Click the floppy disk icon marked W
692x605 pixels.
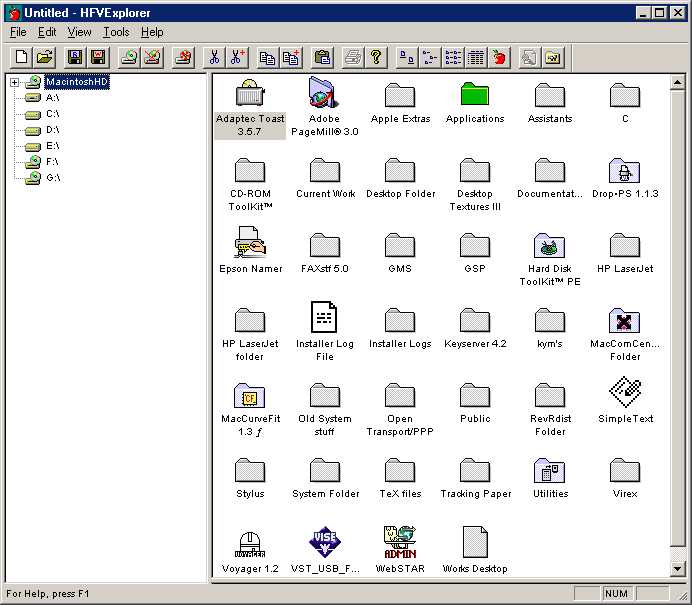point(98,57)
